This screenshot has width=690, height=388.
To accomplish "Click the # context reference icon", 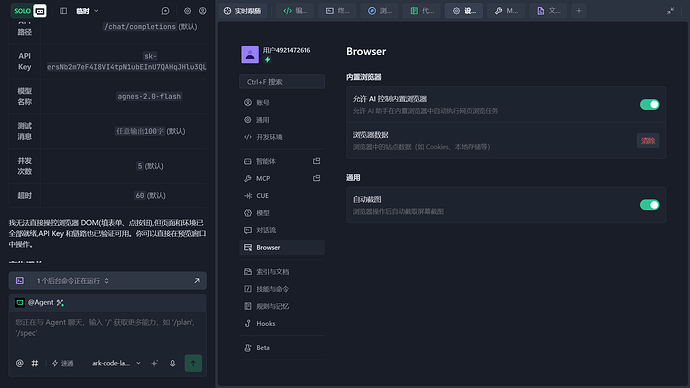I will pyautogui.click(x=35, y=363).
